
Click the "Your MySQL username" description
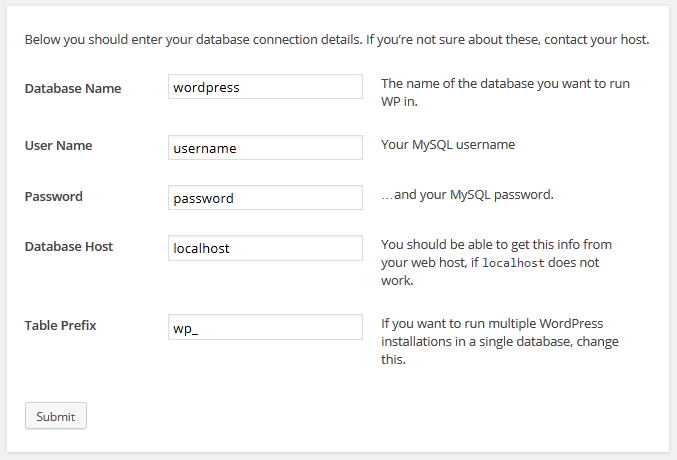448,145
